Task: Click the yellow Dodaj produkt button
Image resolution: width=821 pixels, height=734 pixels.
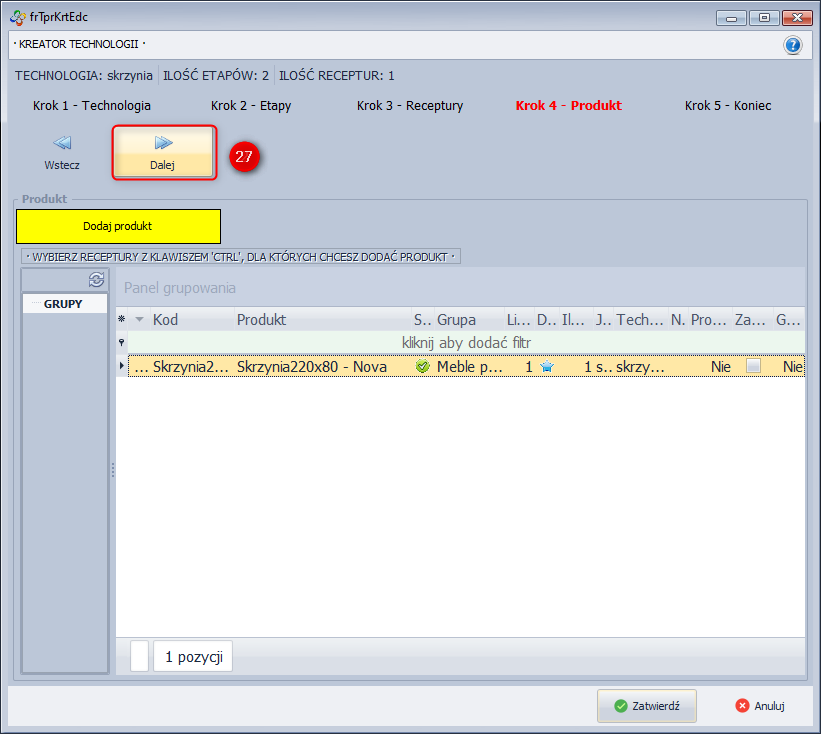Action: 118,226
